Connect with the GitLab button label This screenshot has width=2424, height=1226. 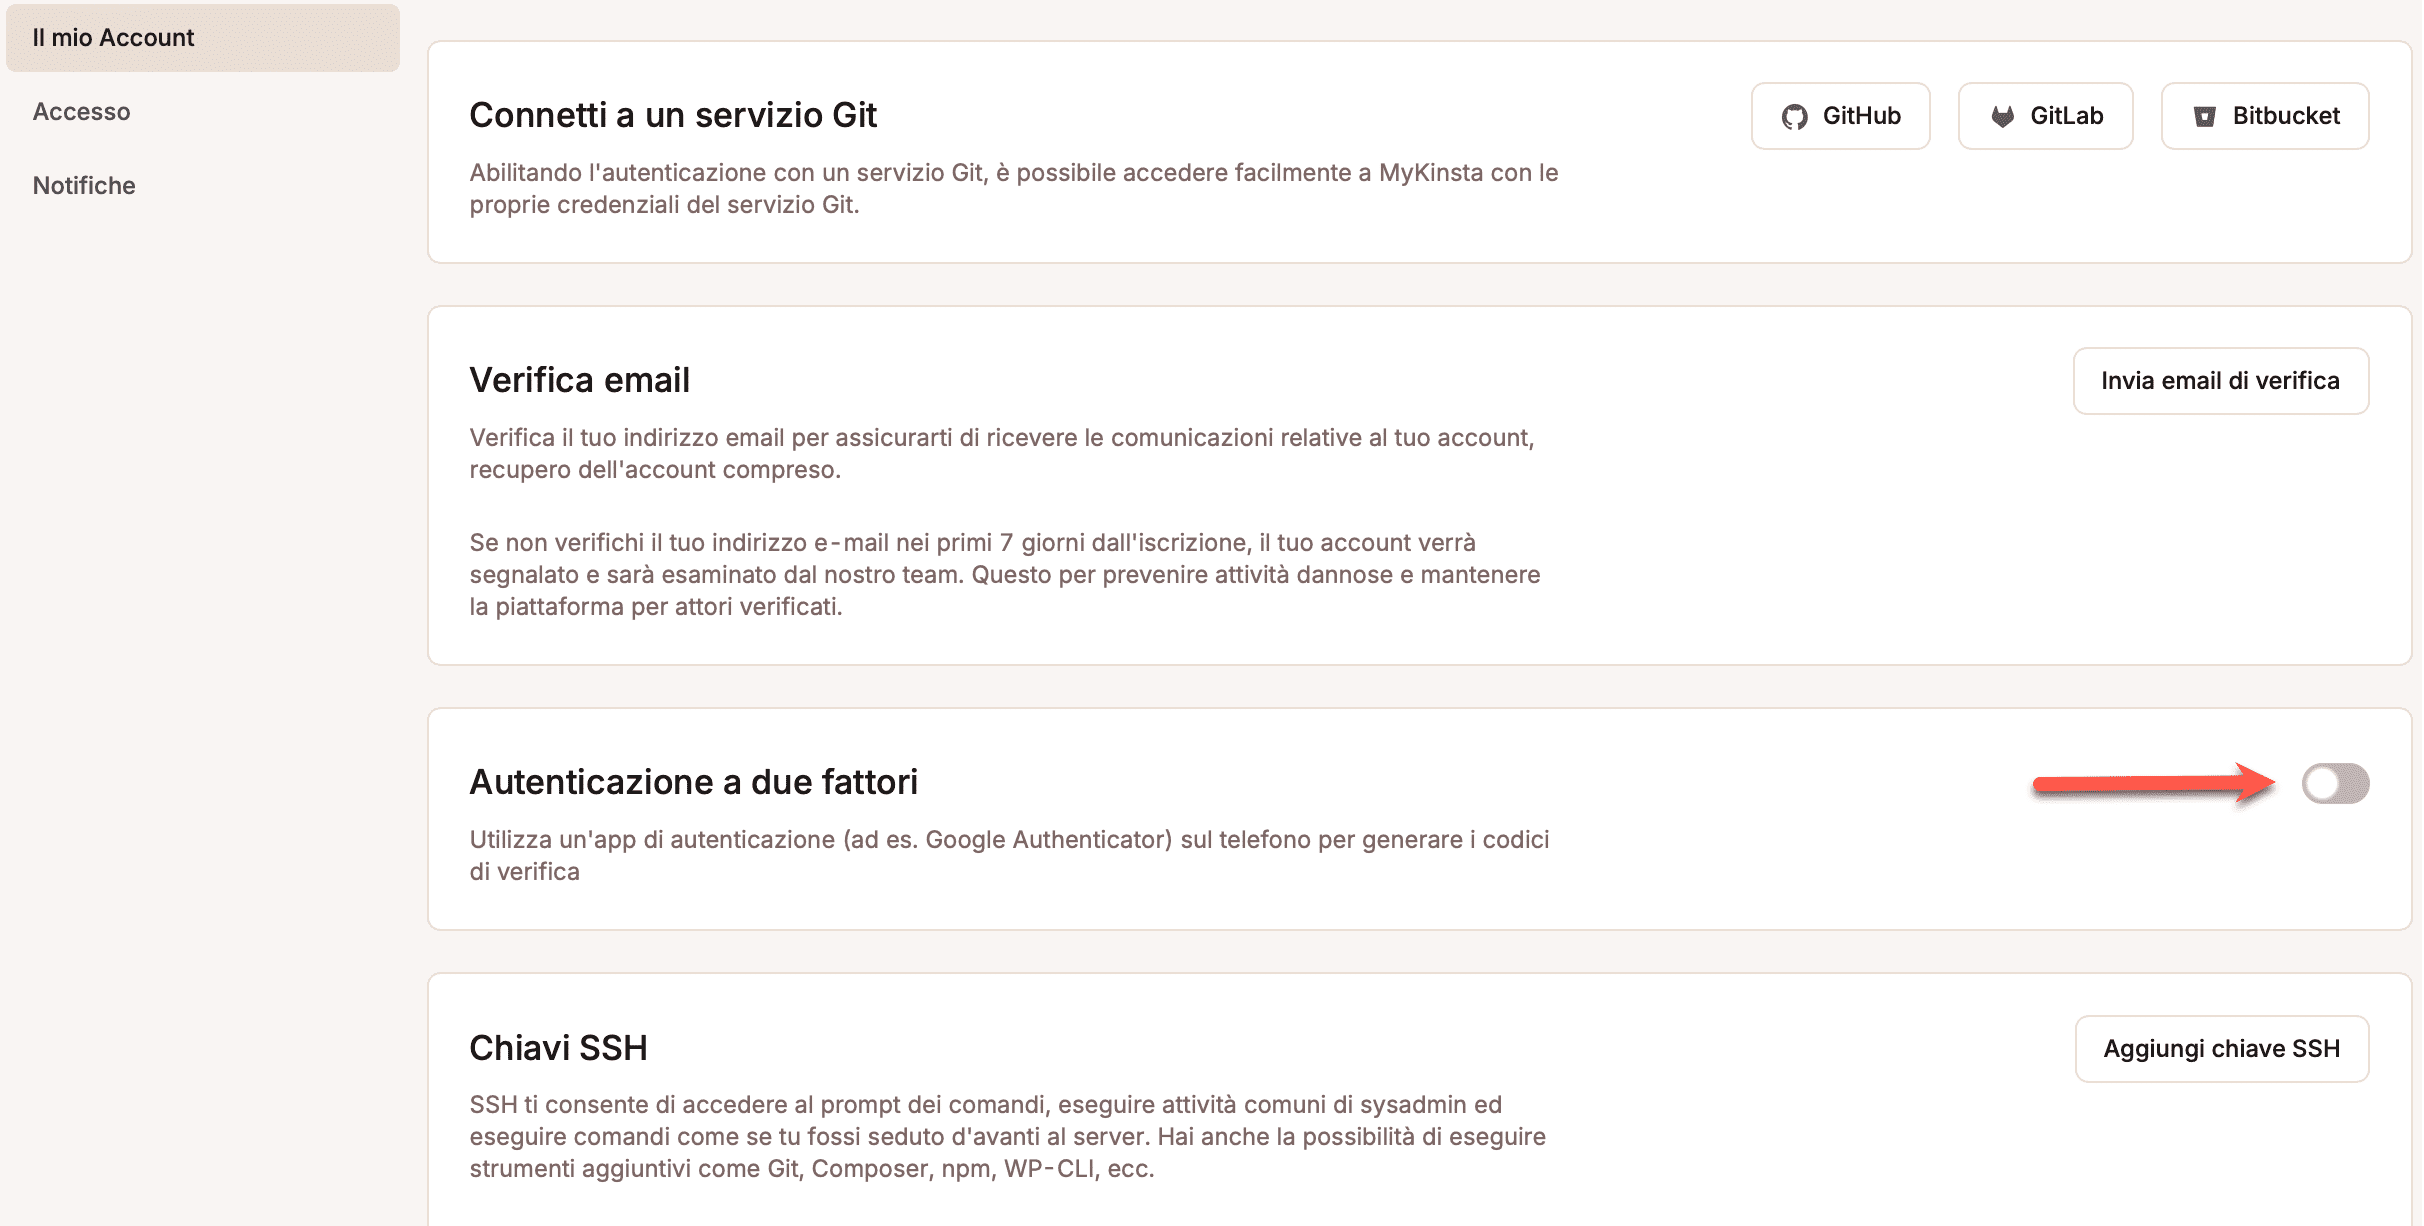click(x=2067, y=116)
